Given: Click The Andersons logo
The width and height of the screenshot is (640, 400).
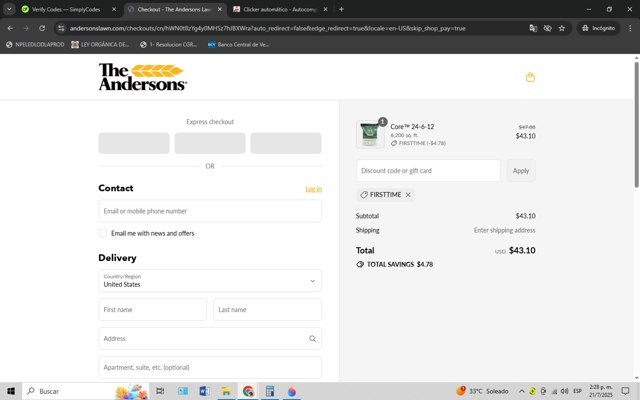Looking at the screenshot, I should [x=142, y=77].
